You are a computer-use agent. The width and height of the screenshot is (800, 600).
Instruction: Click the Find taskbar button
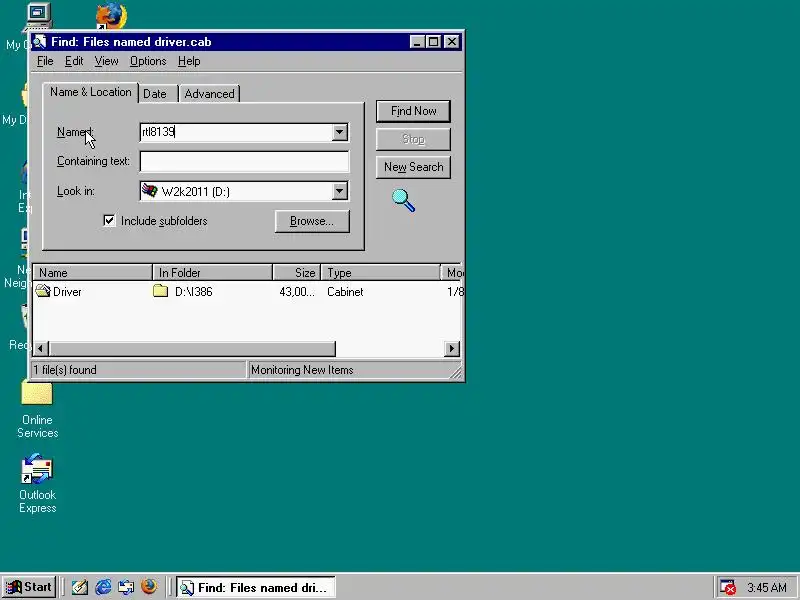(256, 588)
